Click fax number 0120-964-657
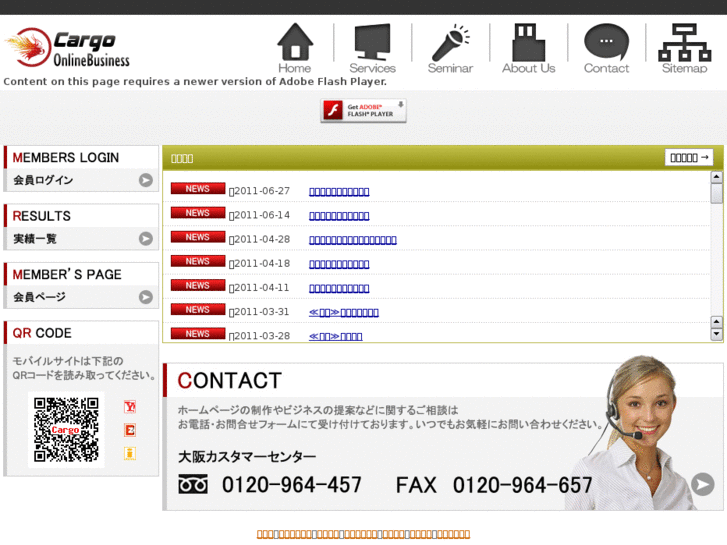Screen dimensions: 727x545 coord(523,485)
